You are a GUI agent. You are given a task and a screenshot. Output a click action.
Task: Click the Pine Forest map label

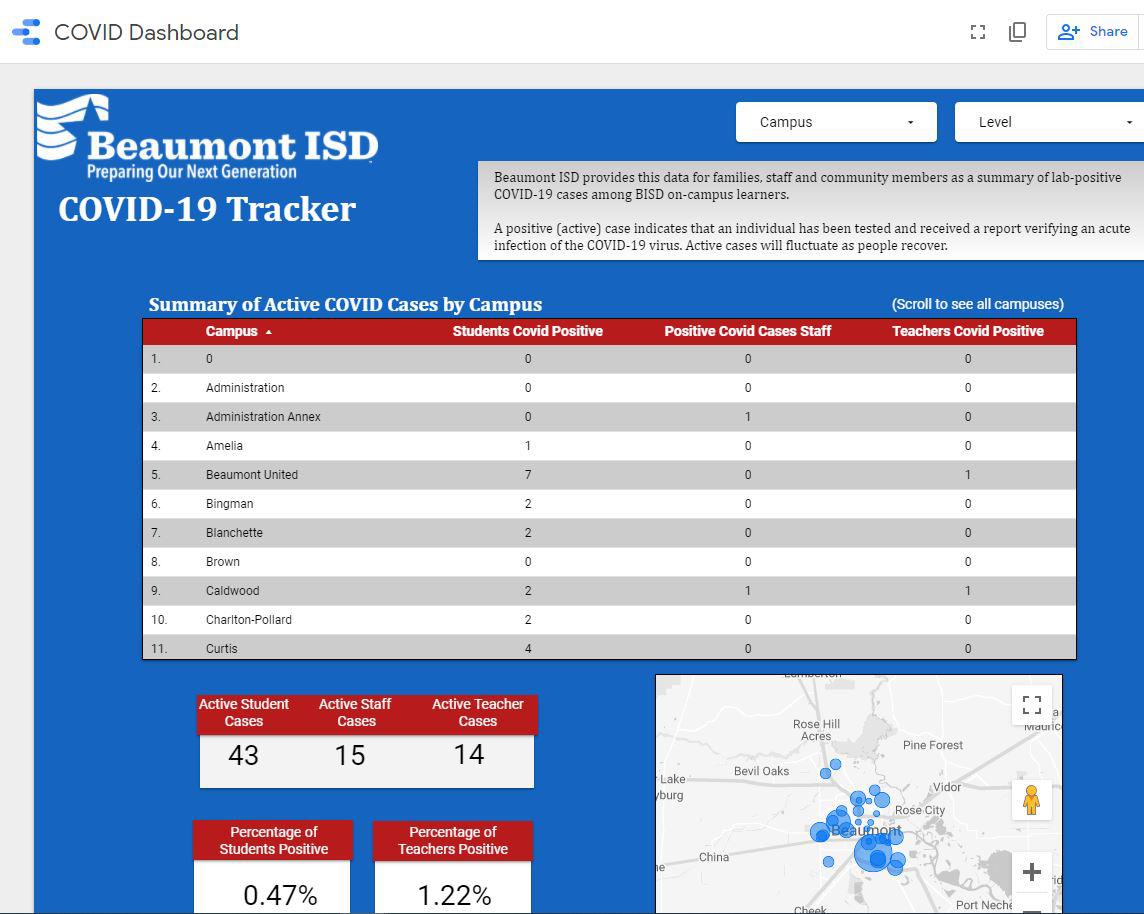932,745
